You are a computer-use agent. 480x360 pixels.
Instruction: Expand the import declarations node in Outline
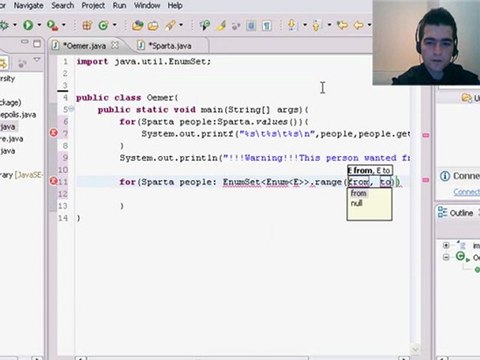point(446,245)
